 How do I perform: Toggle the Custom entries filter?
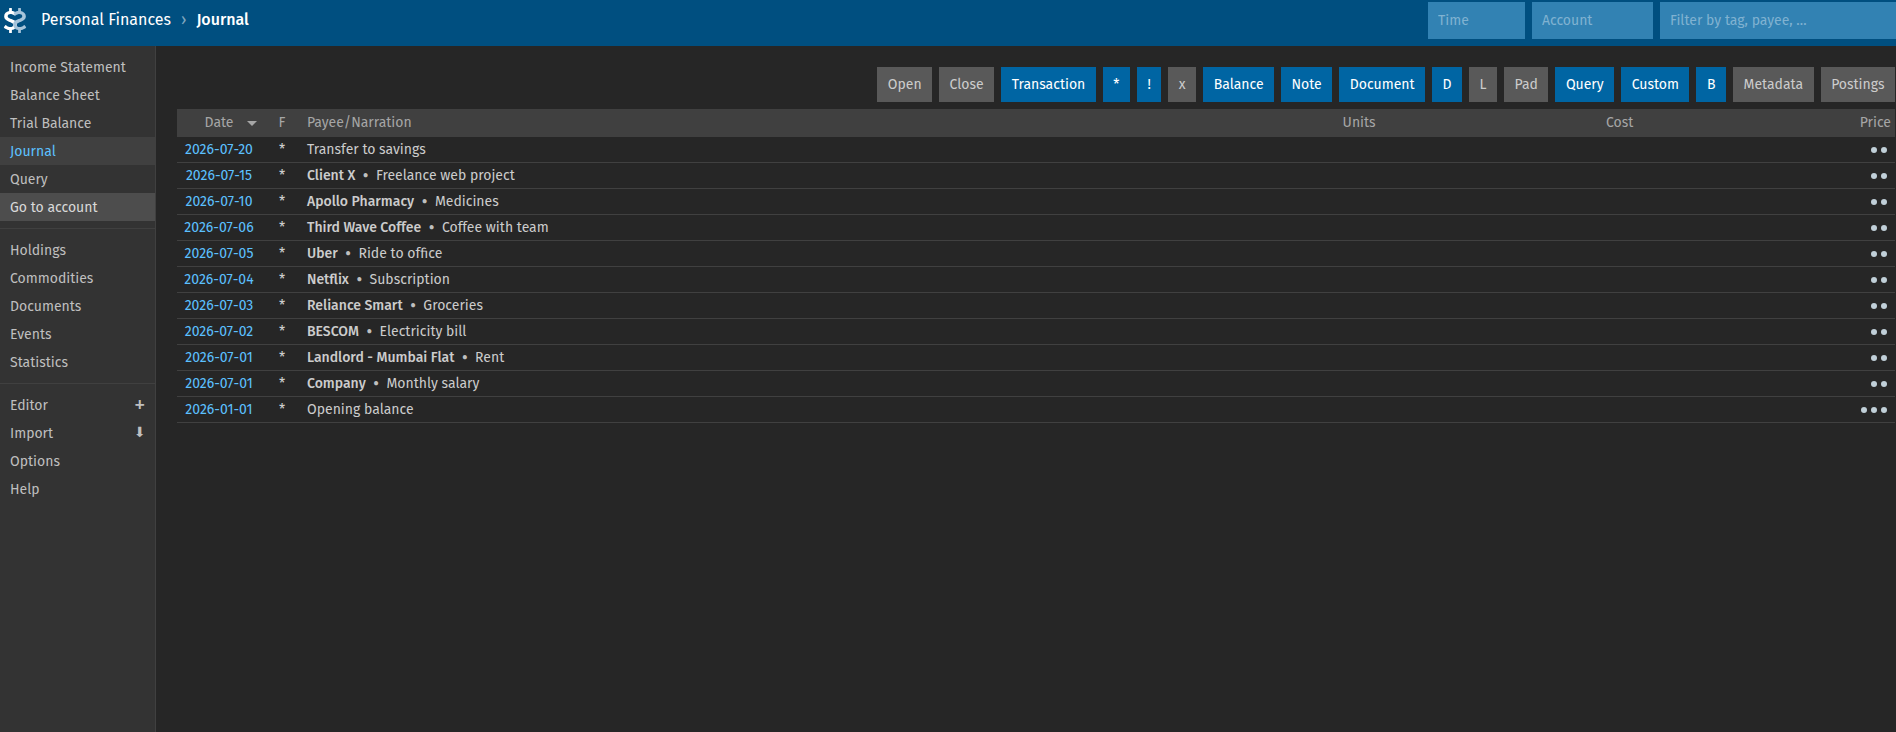[1655, 84]
